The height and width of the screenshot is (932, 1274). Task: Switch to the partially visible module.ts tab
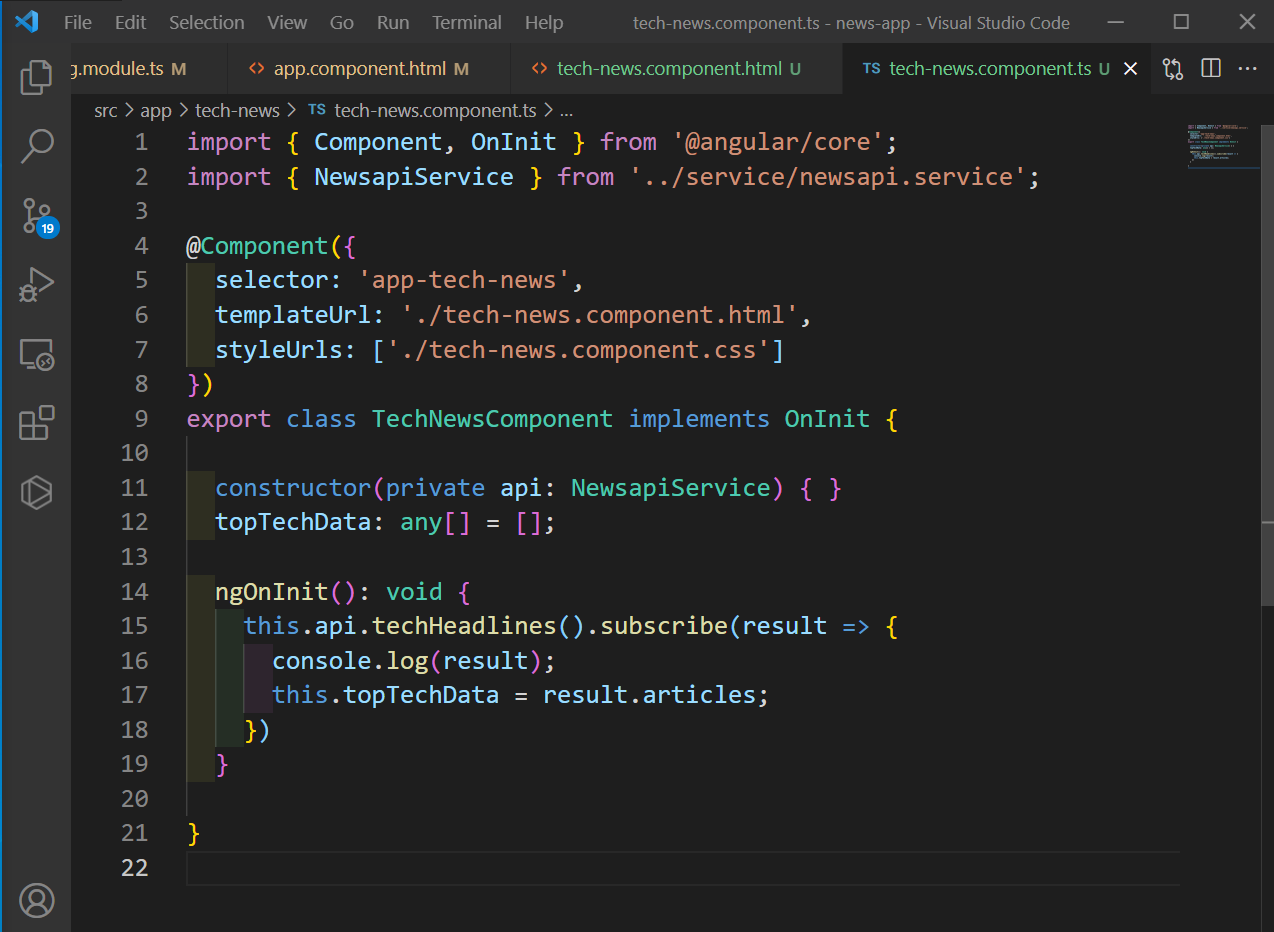click(x=149, y=69)
